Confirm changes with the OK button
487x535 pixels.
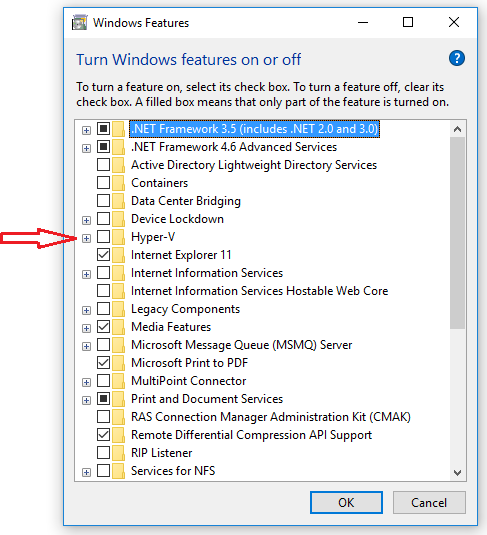click(346, 503)
